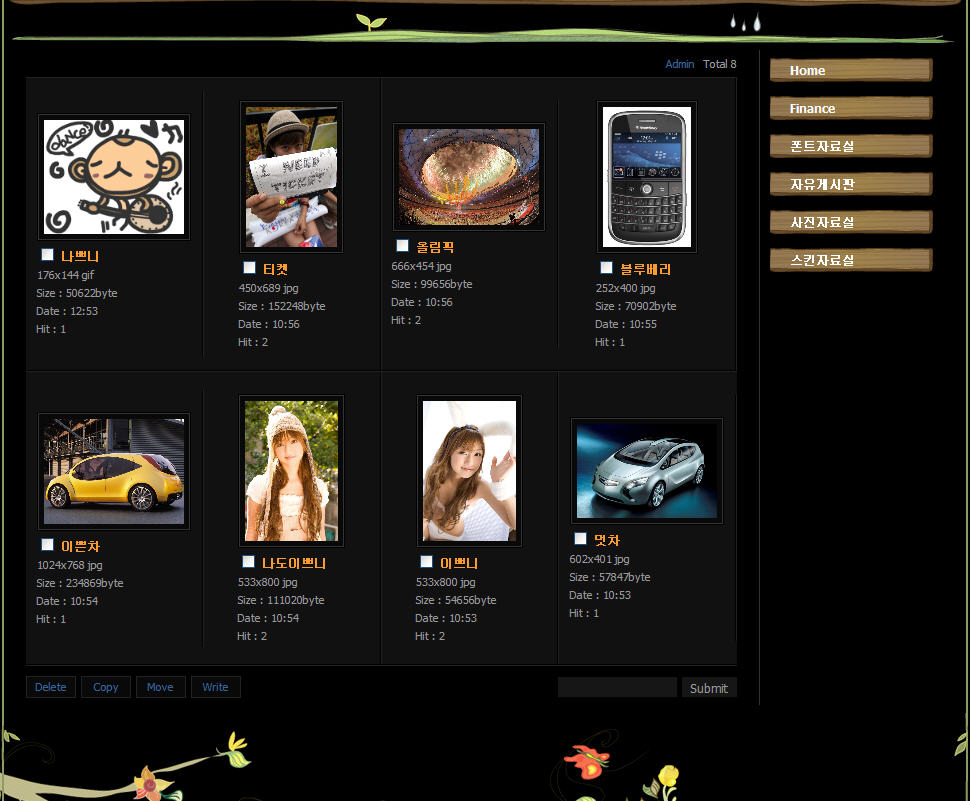Focus the search text field beside Submit
The width and height of the screenshot is (970, 801).
pos(617,688)
